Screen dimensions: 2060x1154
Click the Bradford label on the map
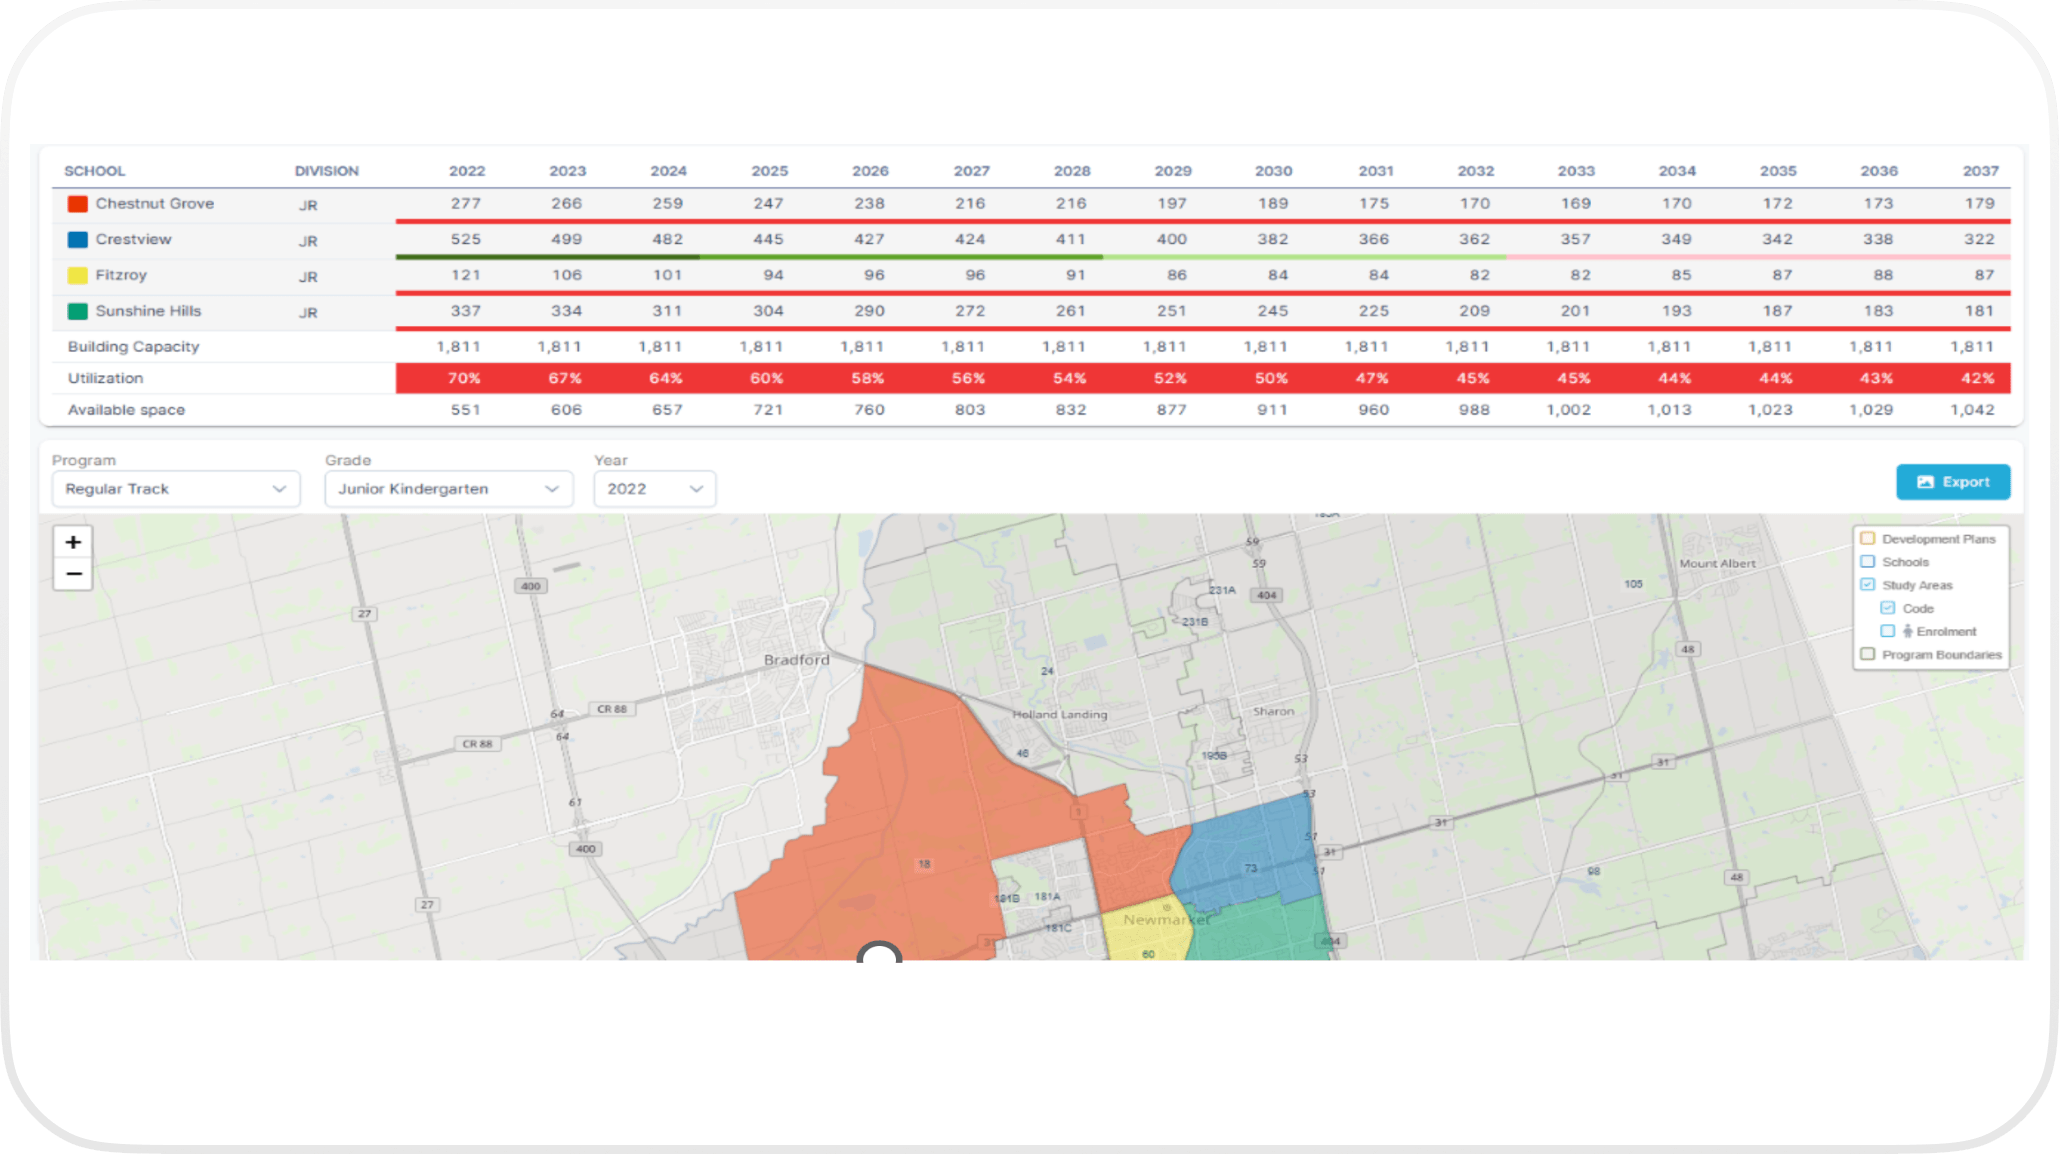(x=797, y=660)
